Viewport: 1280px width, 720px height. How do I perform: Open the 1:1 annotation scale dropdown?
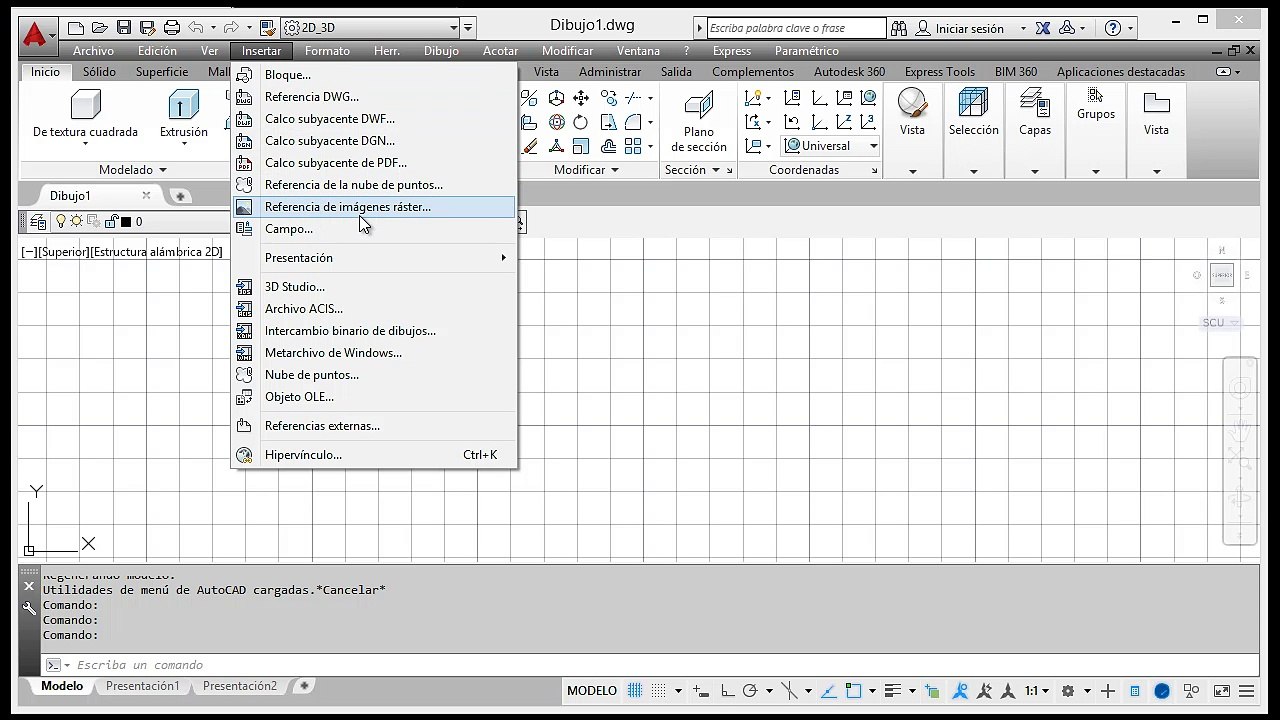[x=1036, y=691]
